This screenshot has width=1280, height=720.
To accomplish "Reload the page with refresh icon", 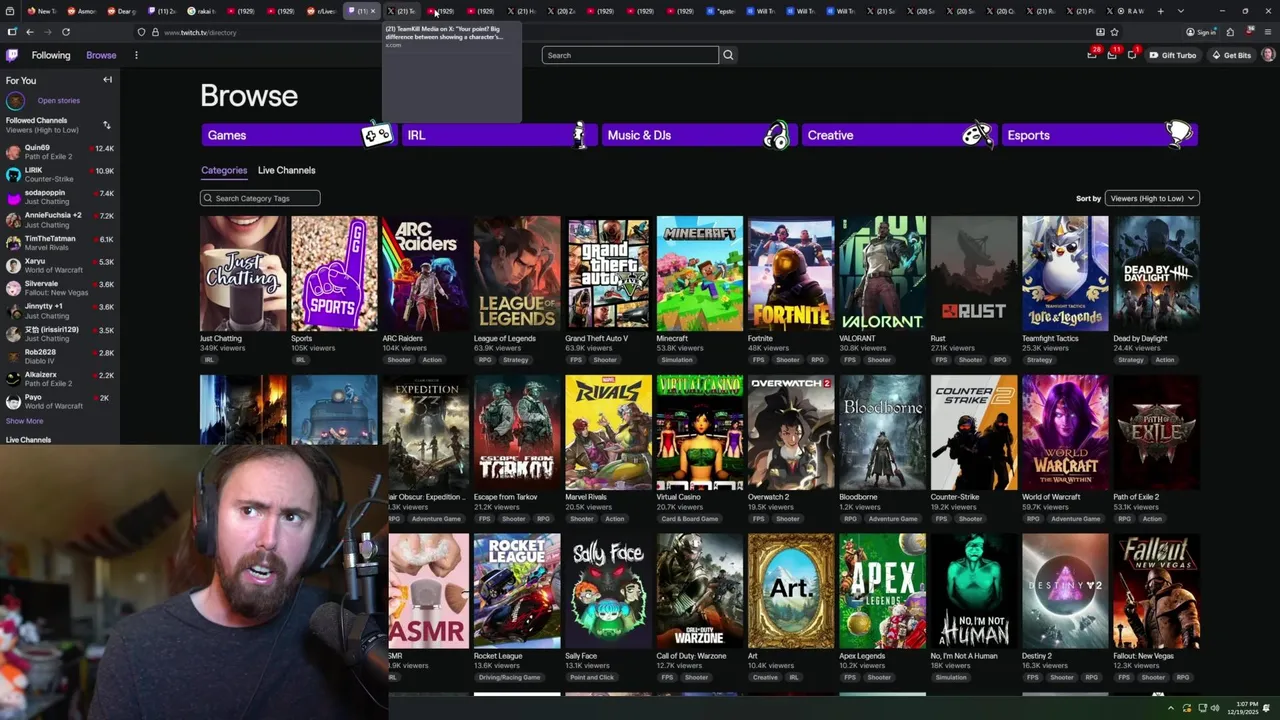I will click(x=66, y=32).
